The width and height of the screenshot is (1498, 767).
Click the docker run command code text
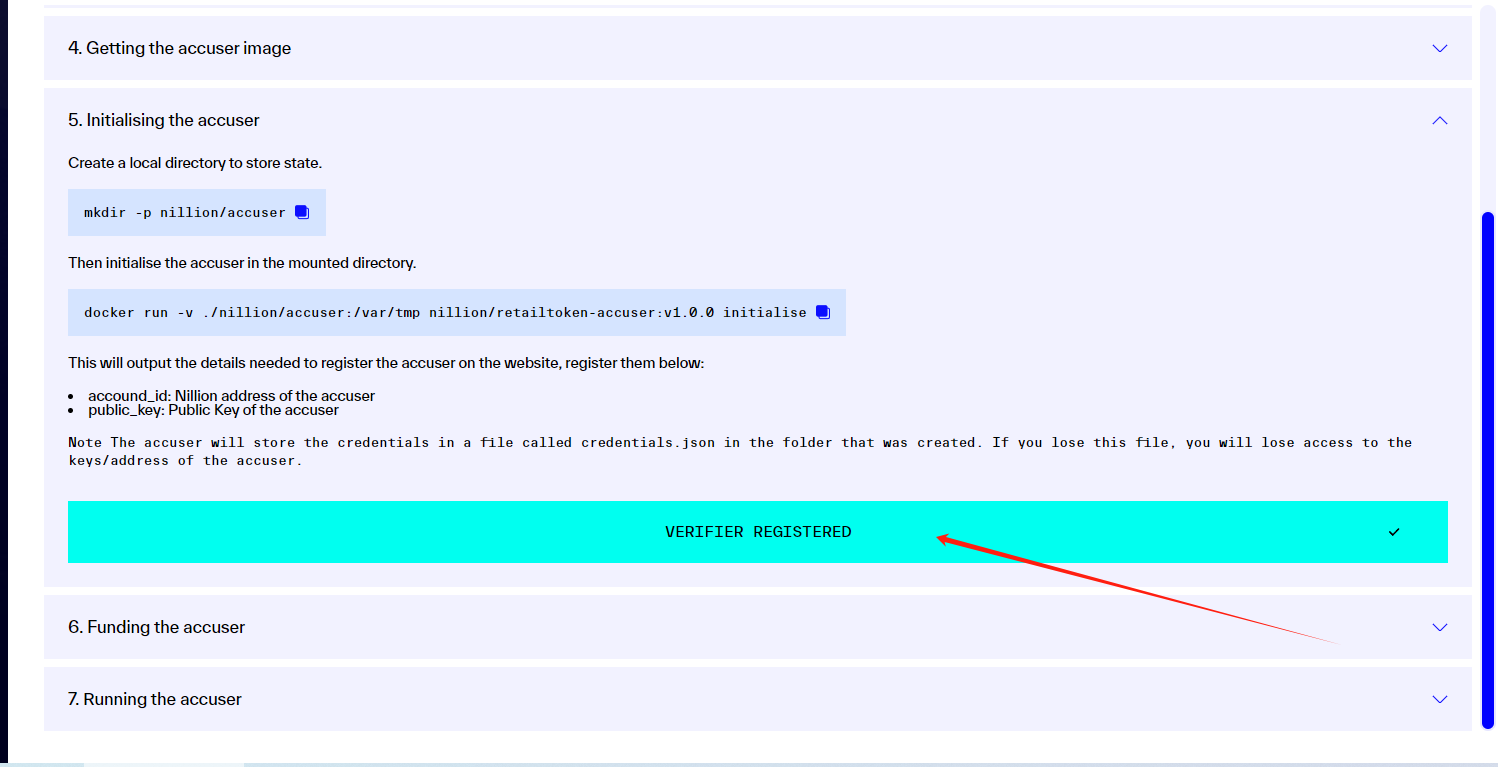(x=444, y=313)
